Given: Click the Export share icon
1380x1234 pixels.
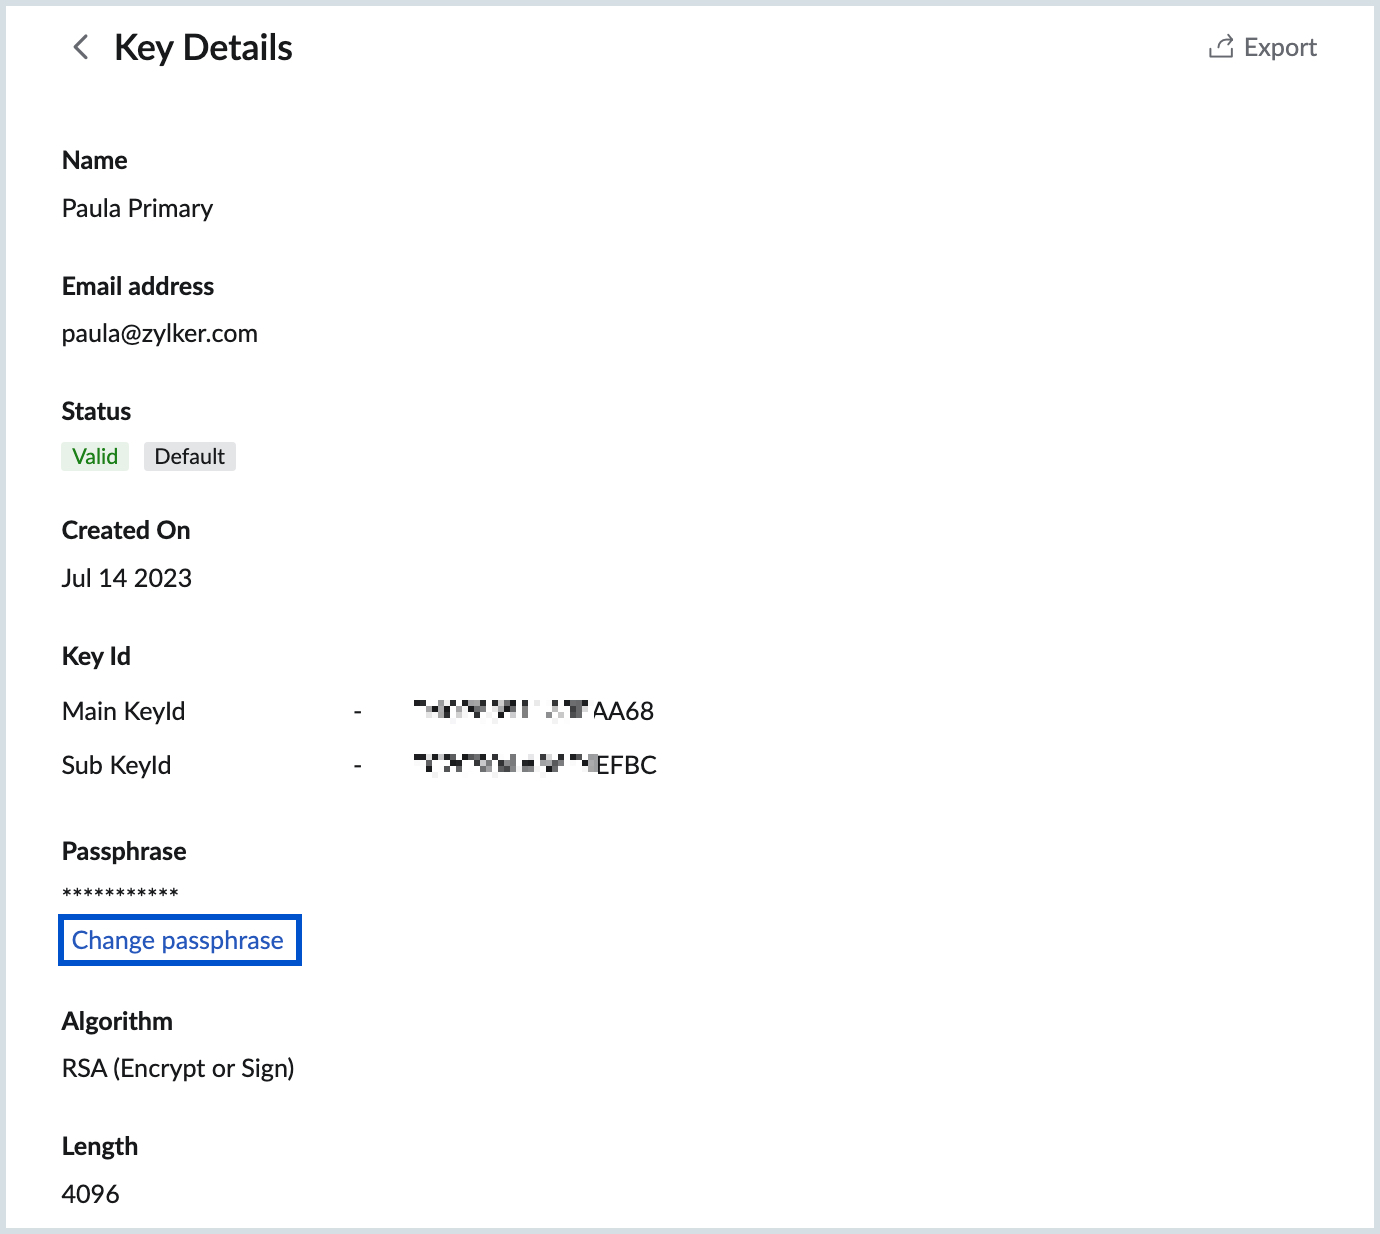Looking at the screenshot, I should pyautogui.click(x=1220, y=47).
